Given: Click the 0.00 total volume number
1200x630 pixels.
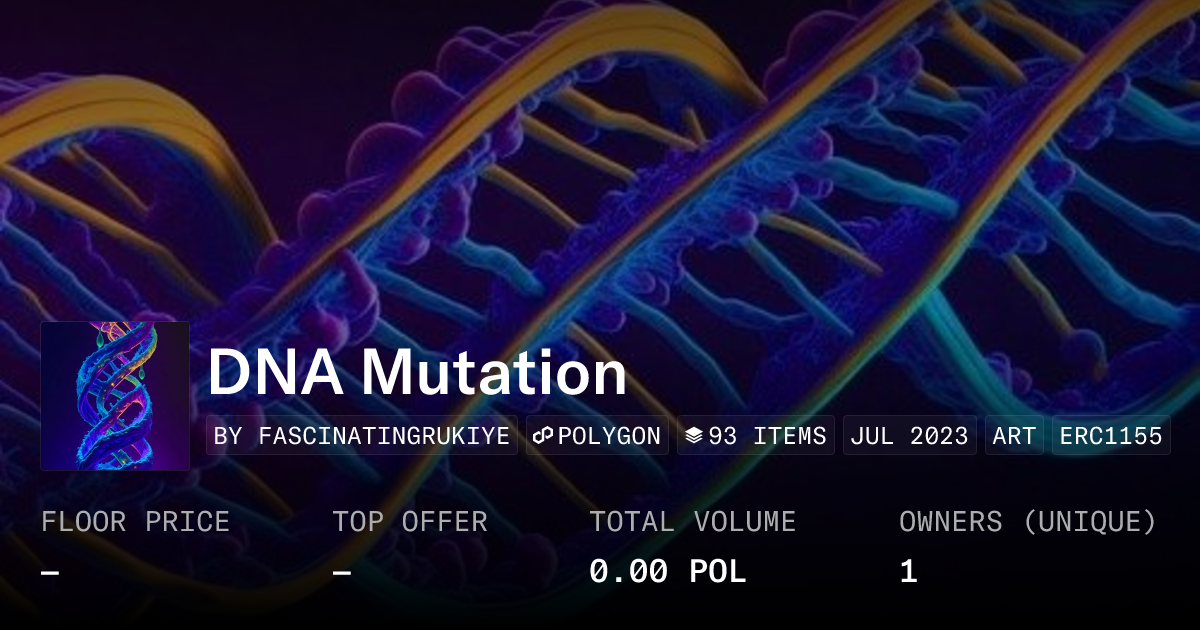Looking at the screenshot, I should pyautogui.click(x=628, y=572).
